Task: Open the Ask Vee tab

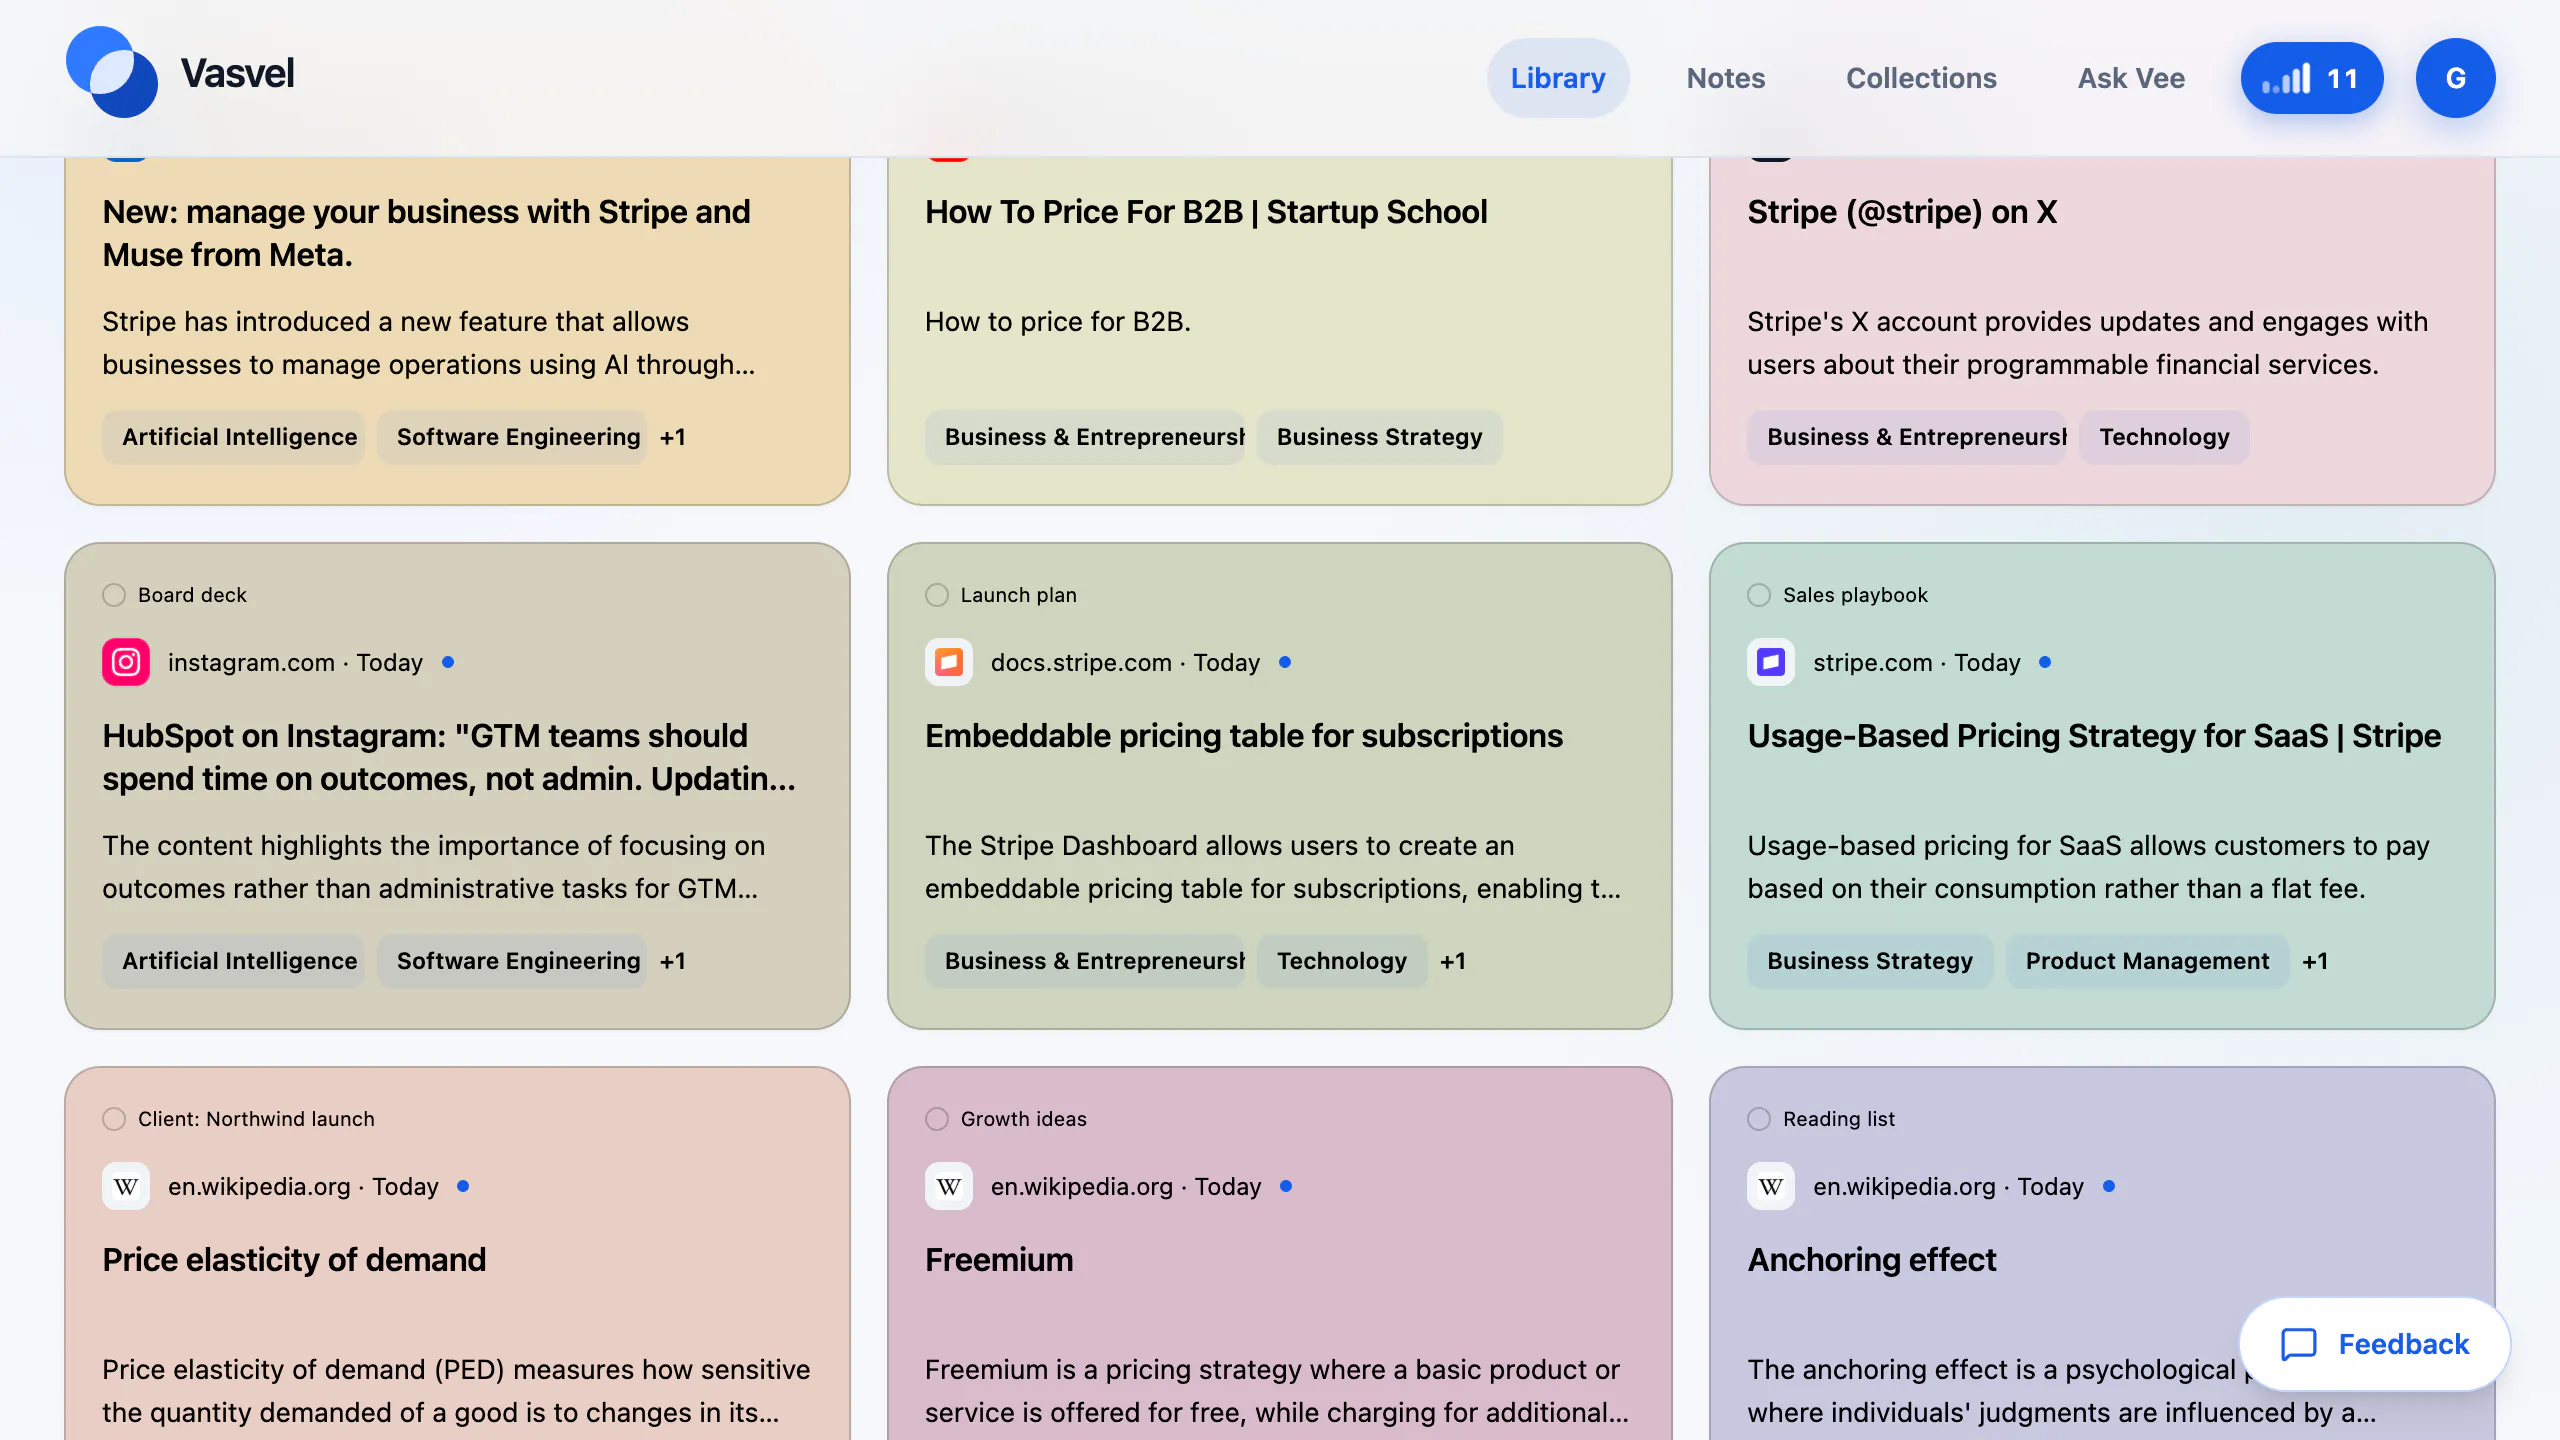Action: tap(2131, 78)
